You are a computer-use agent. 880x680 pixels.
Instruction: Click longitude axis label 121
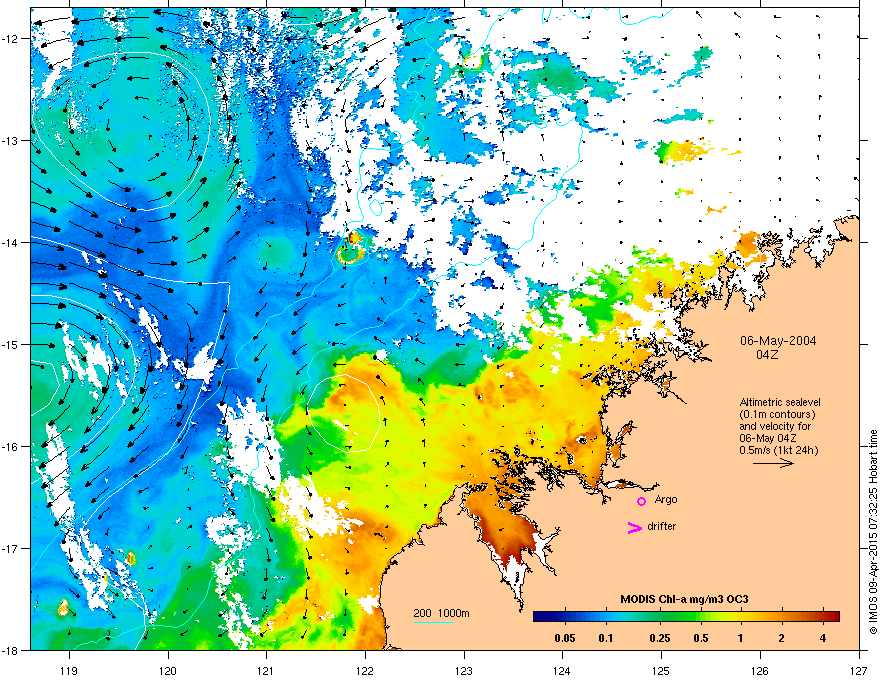point(266,671)
